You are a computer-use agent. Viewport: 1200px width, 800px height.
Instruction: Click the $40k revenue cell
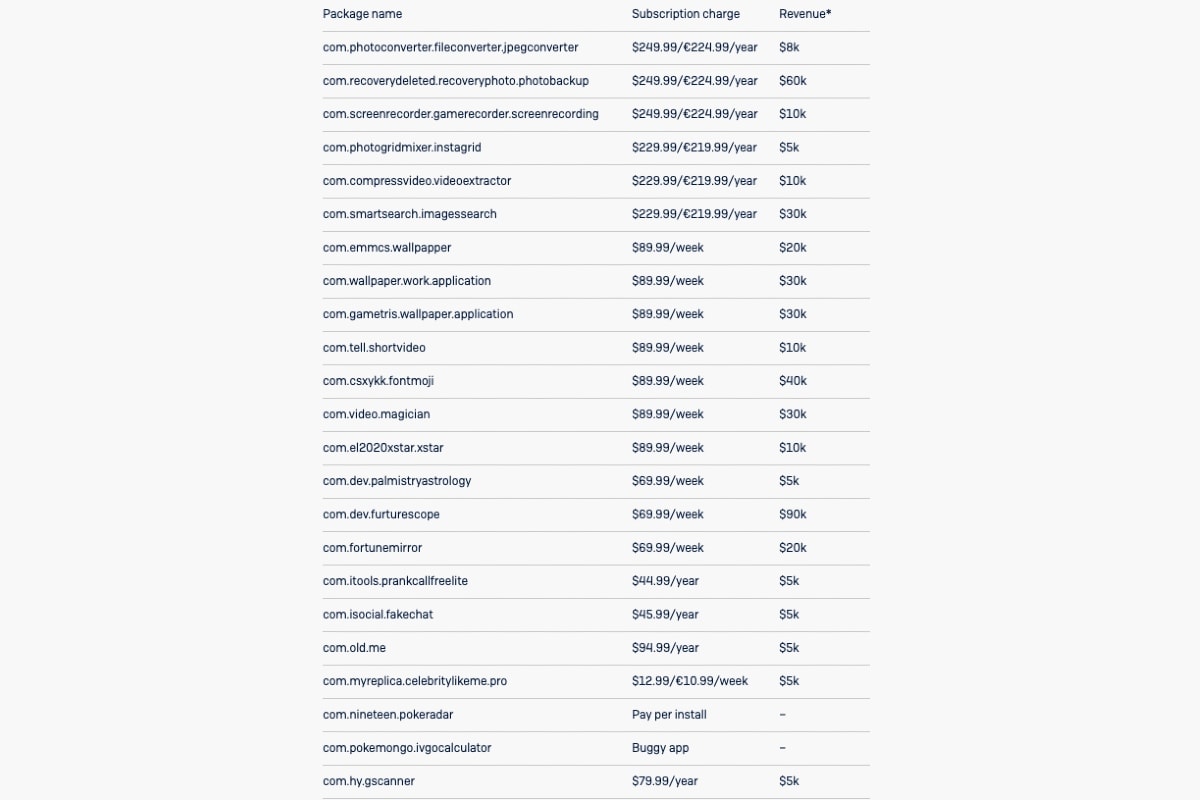point(793,381)
